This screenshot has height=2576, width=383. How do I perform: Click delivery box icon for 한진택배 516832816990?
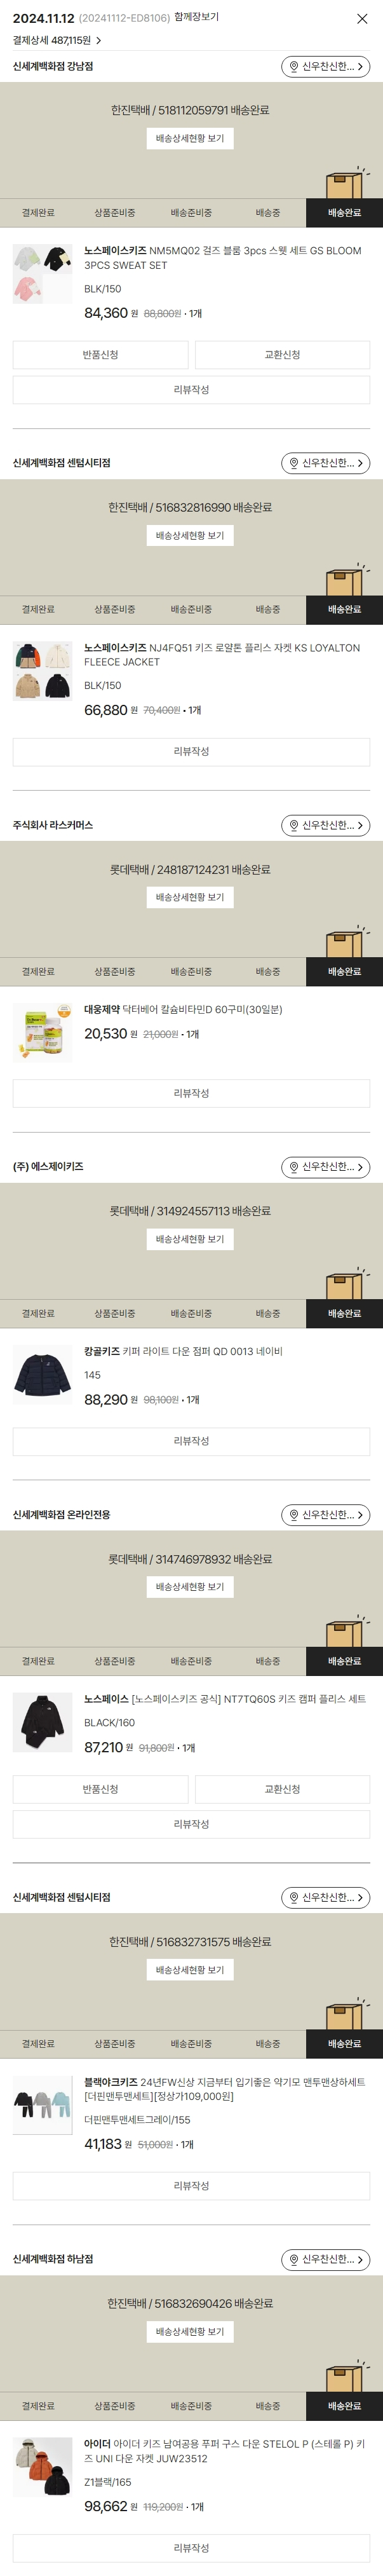pyautogui.click(x=344, y=580)
